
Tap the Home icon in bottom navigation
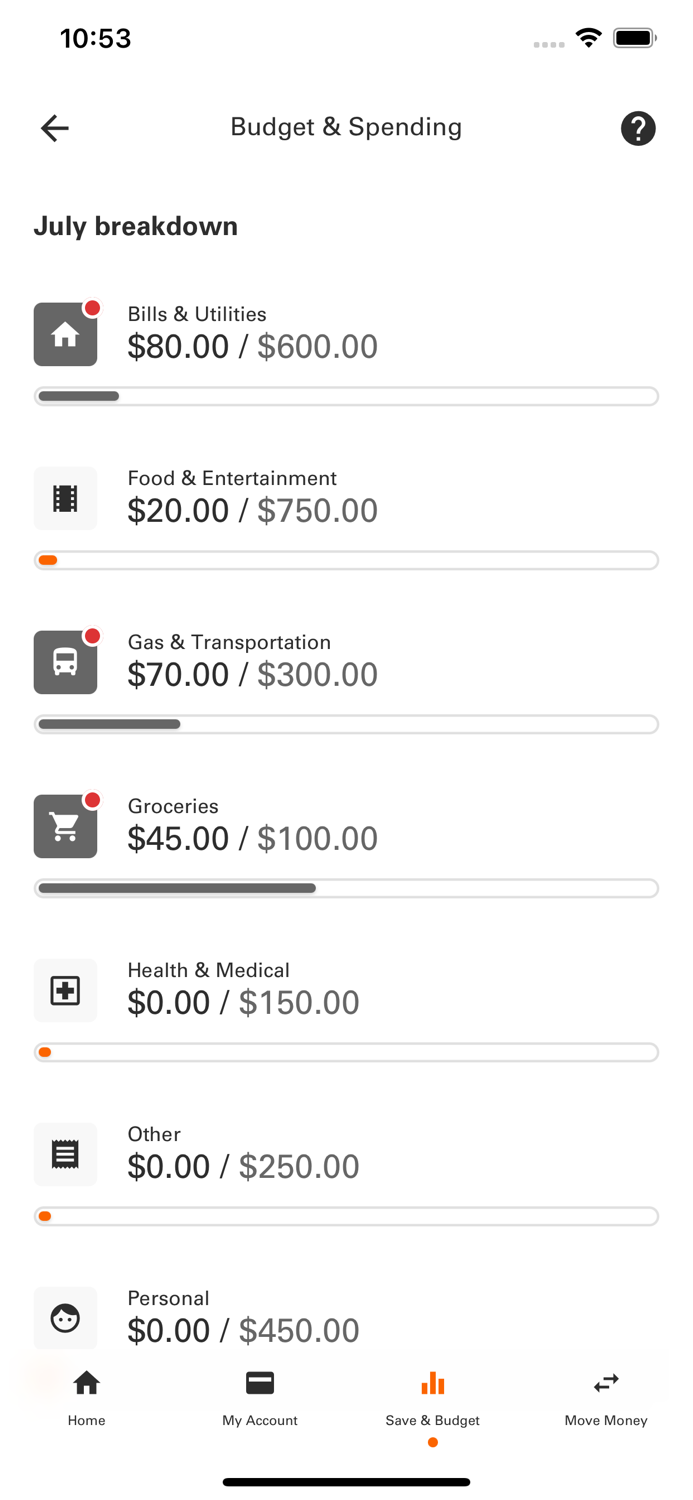pyautogui.click(x=86, y=1383)
